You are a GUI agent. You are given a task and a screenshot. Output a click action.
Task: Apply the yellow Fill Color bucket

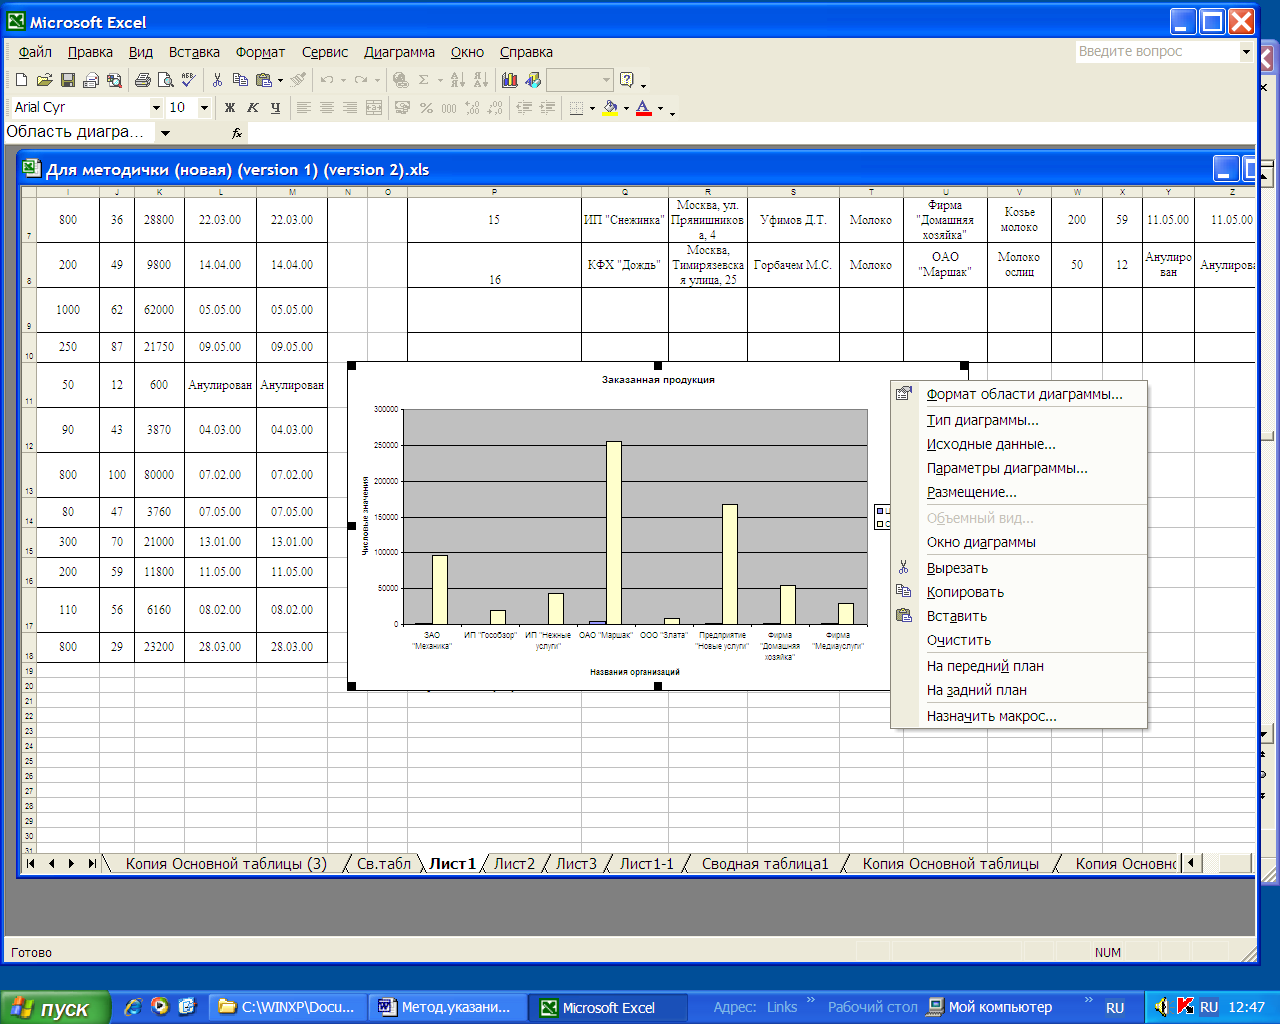point(609,107)
